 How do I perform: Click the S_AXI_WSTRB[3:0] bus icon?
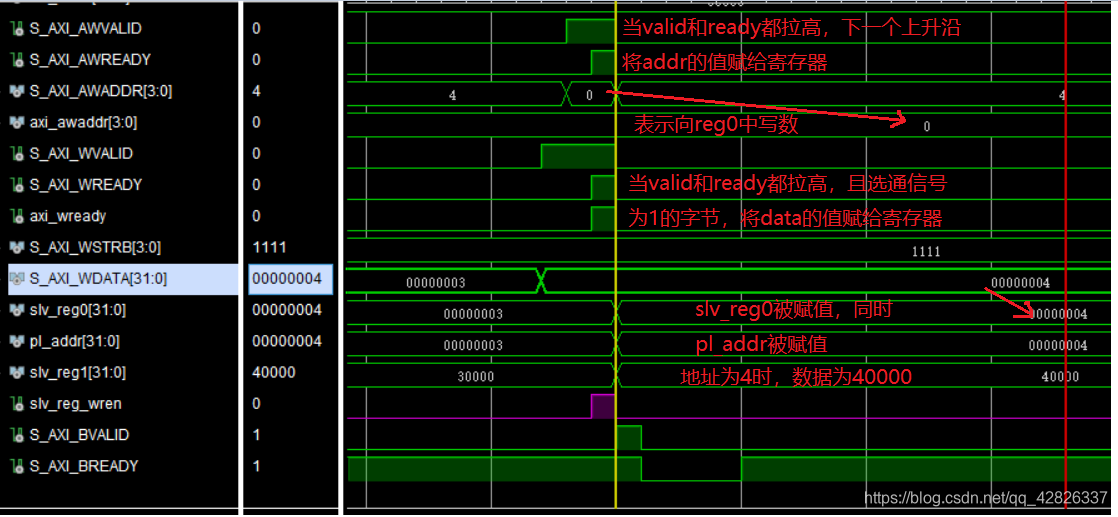tap(17, 247)
